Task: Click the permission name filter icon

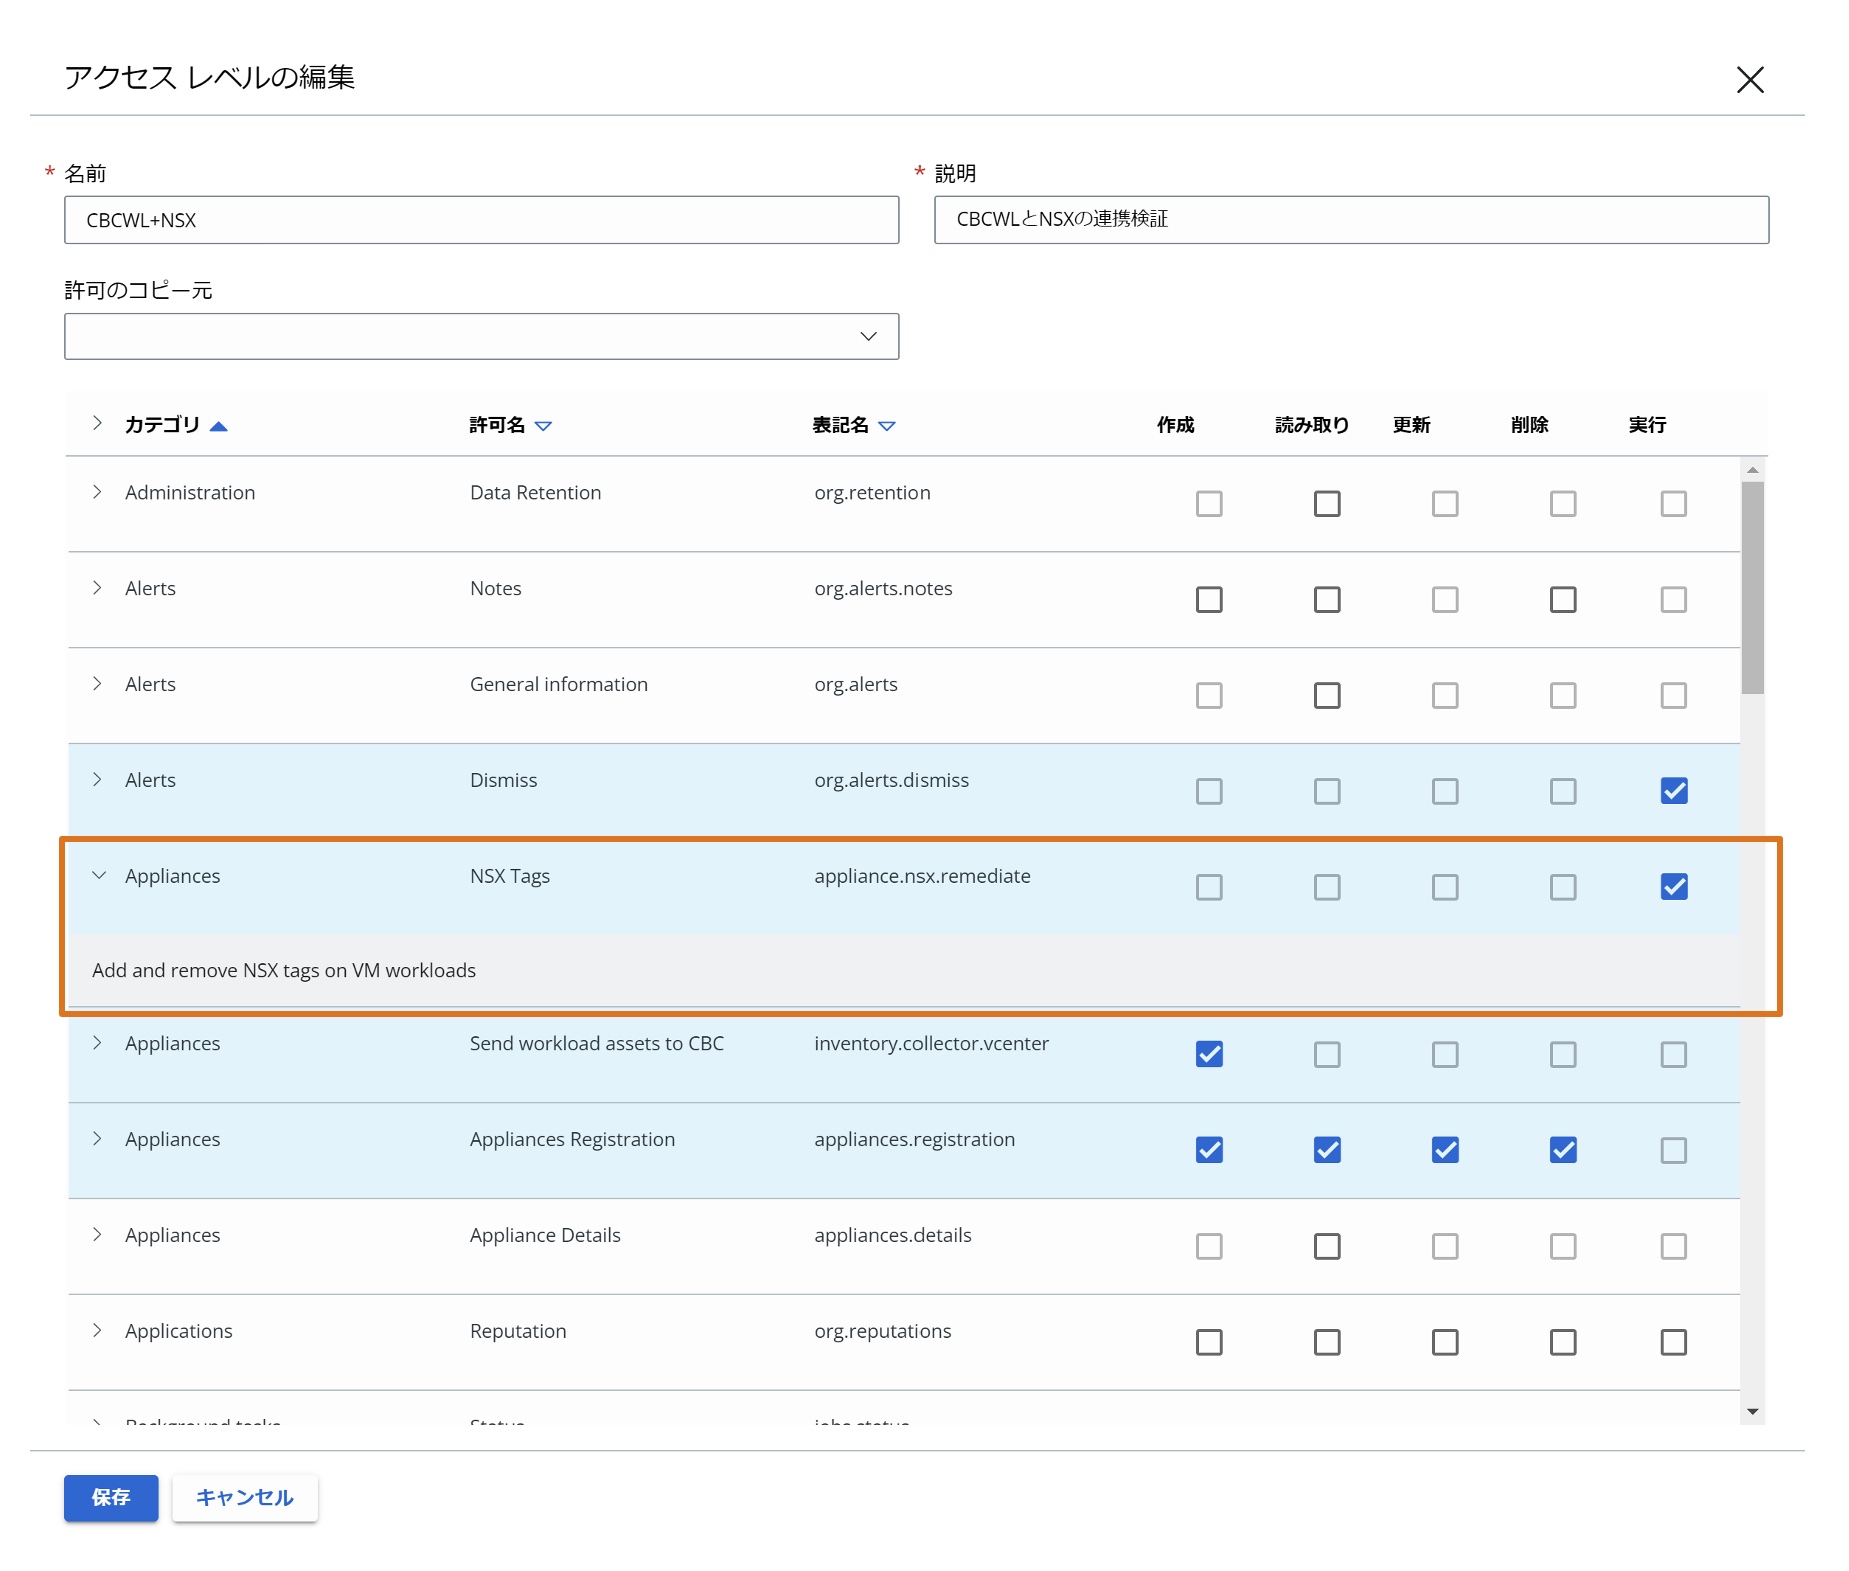Action: pos(543,426)
